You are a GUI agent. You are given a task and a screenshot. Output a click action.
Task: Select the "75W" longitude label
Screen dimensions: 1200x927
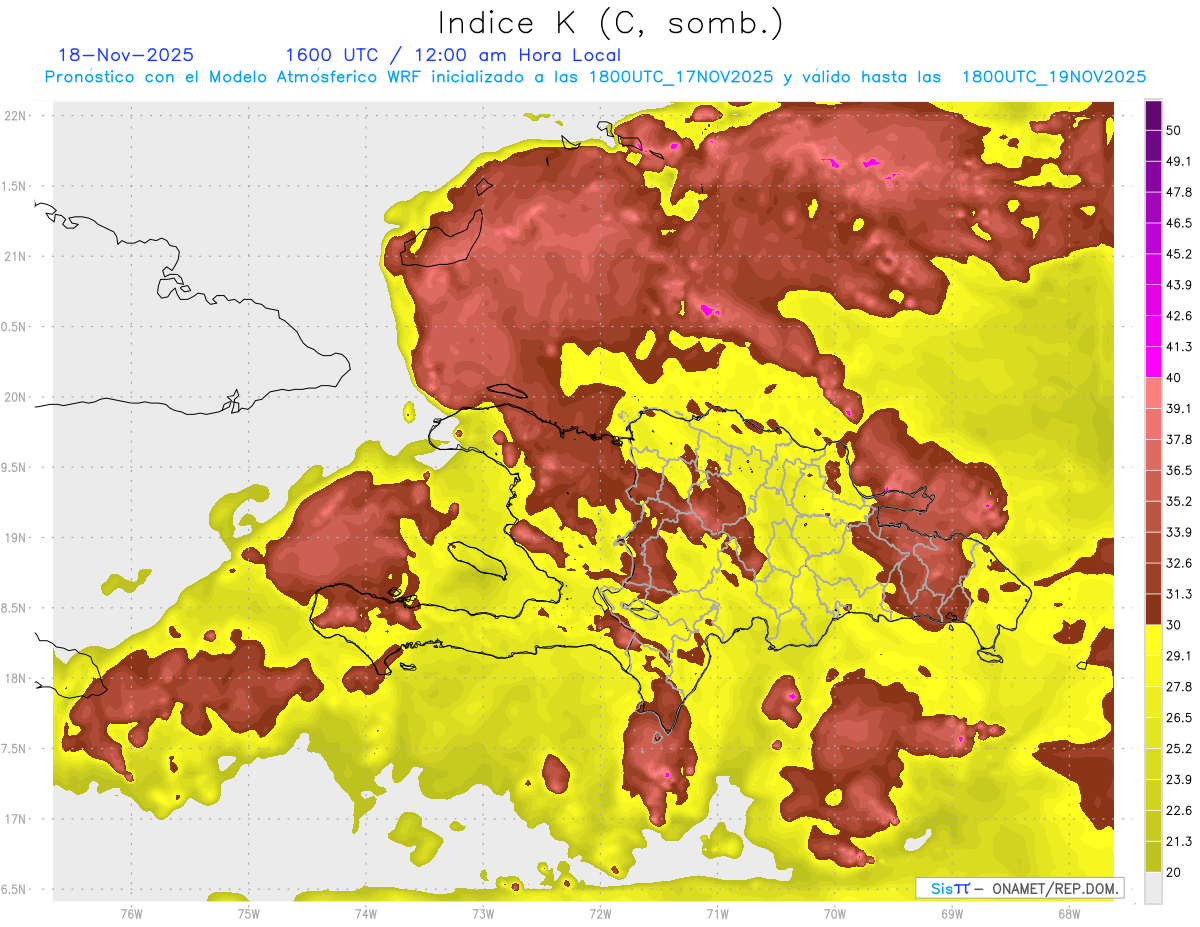[x=249, y=913]
